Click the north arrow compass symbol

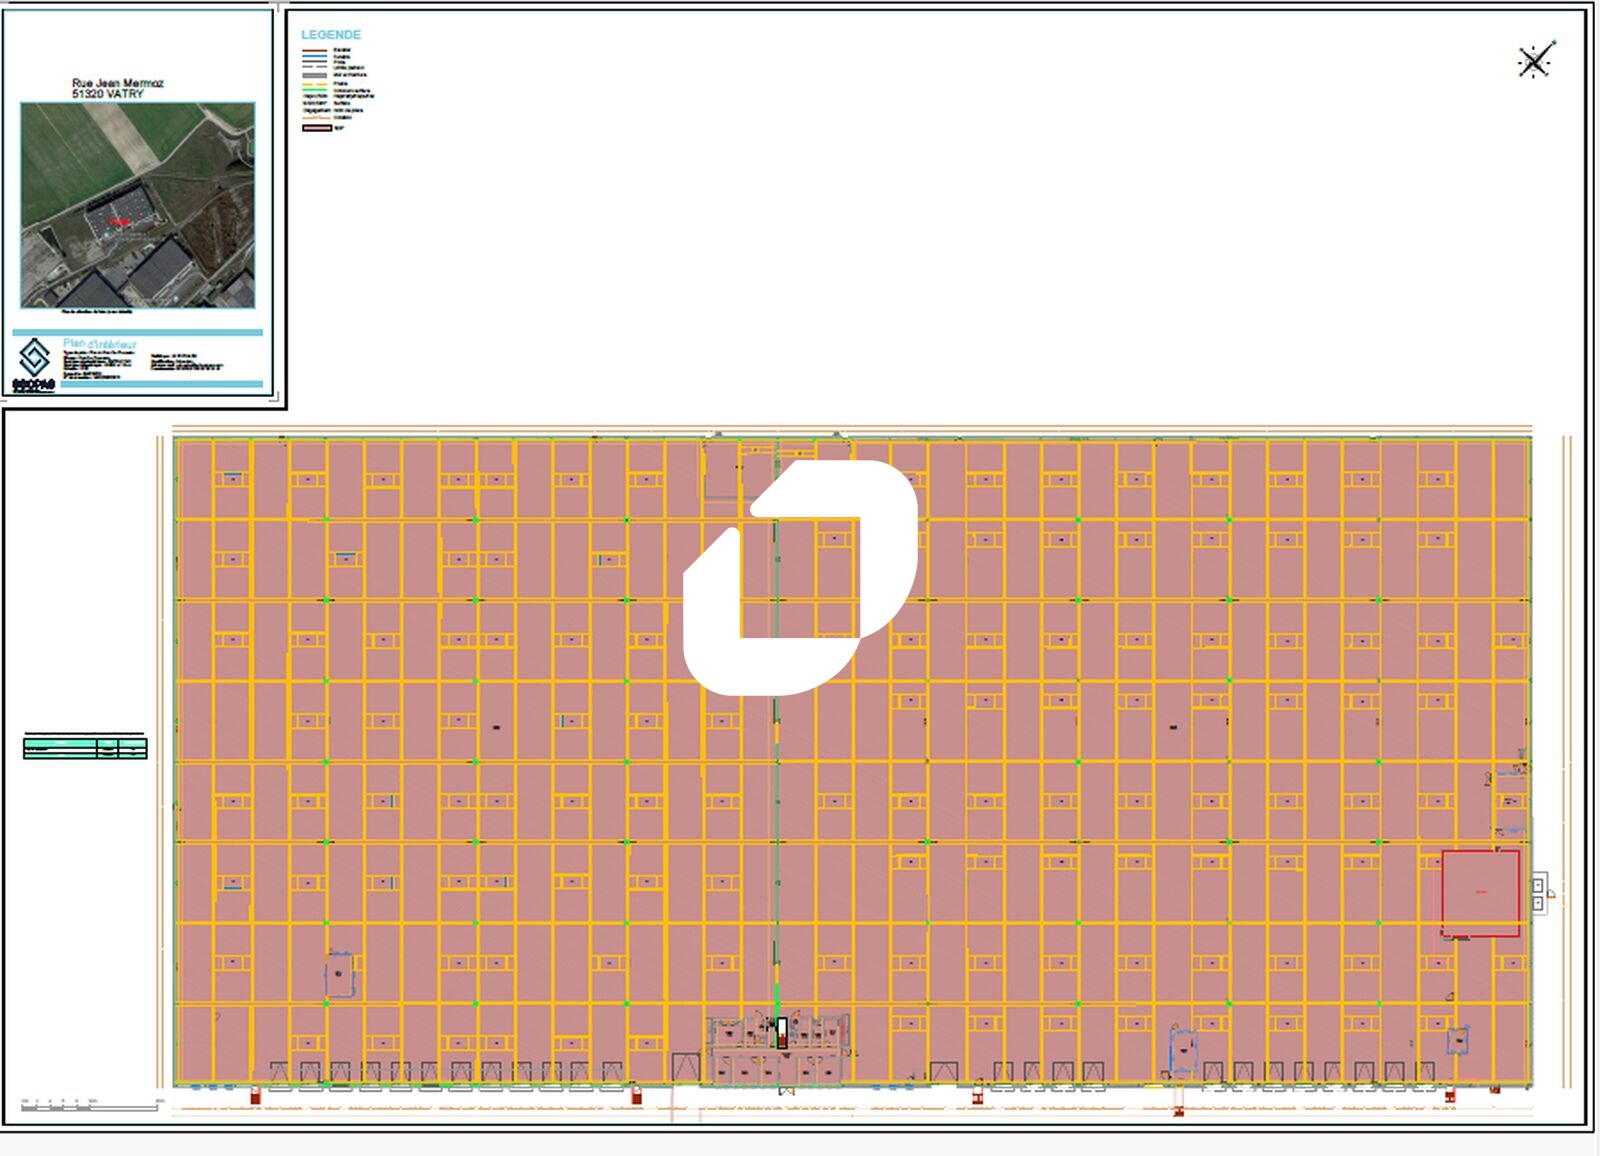pos(1535,61)
